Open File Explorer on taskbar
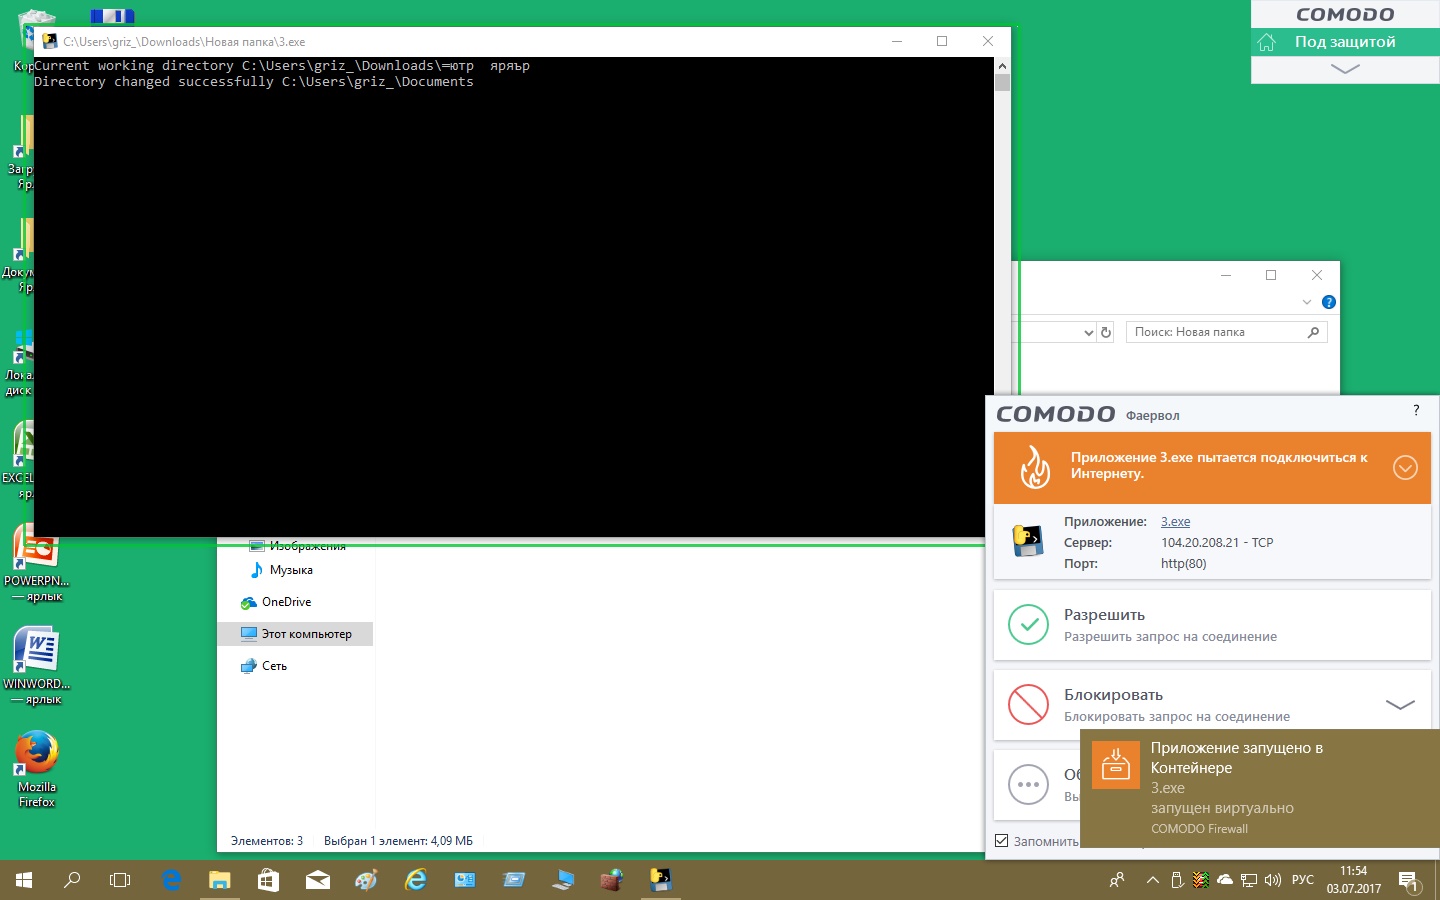This screenshot has width=1440, height=900. [x=219, y=880]
